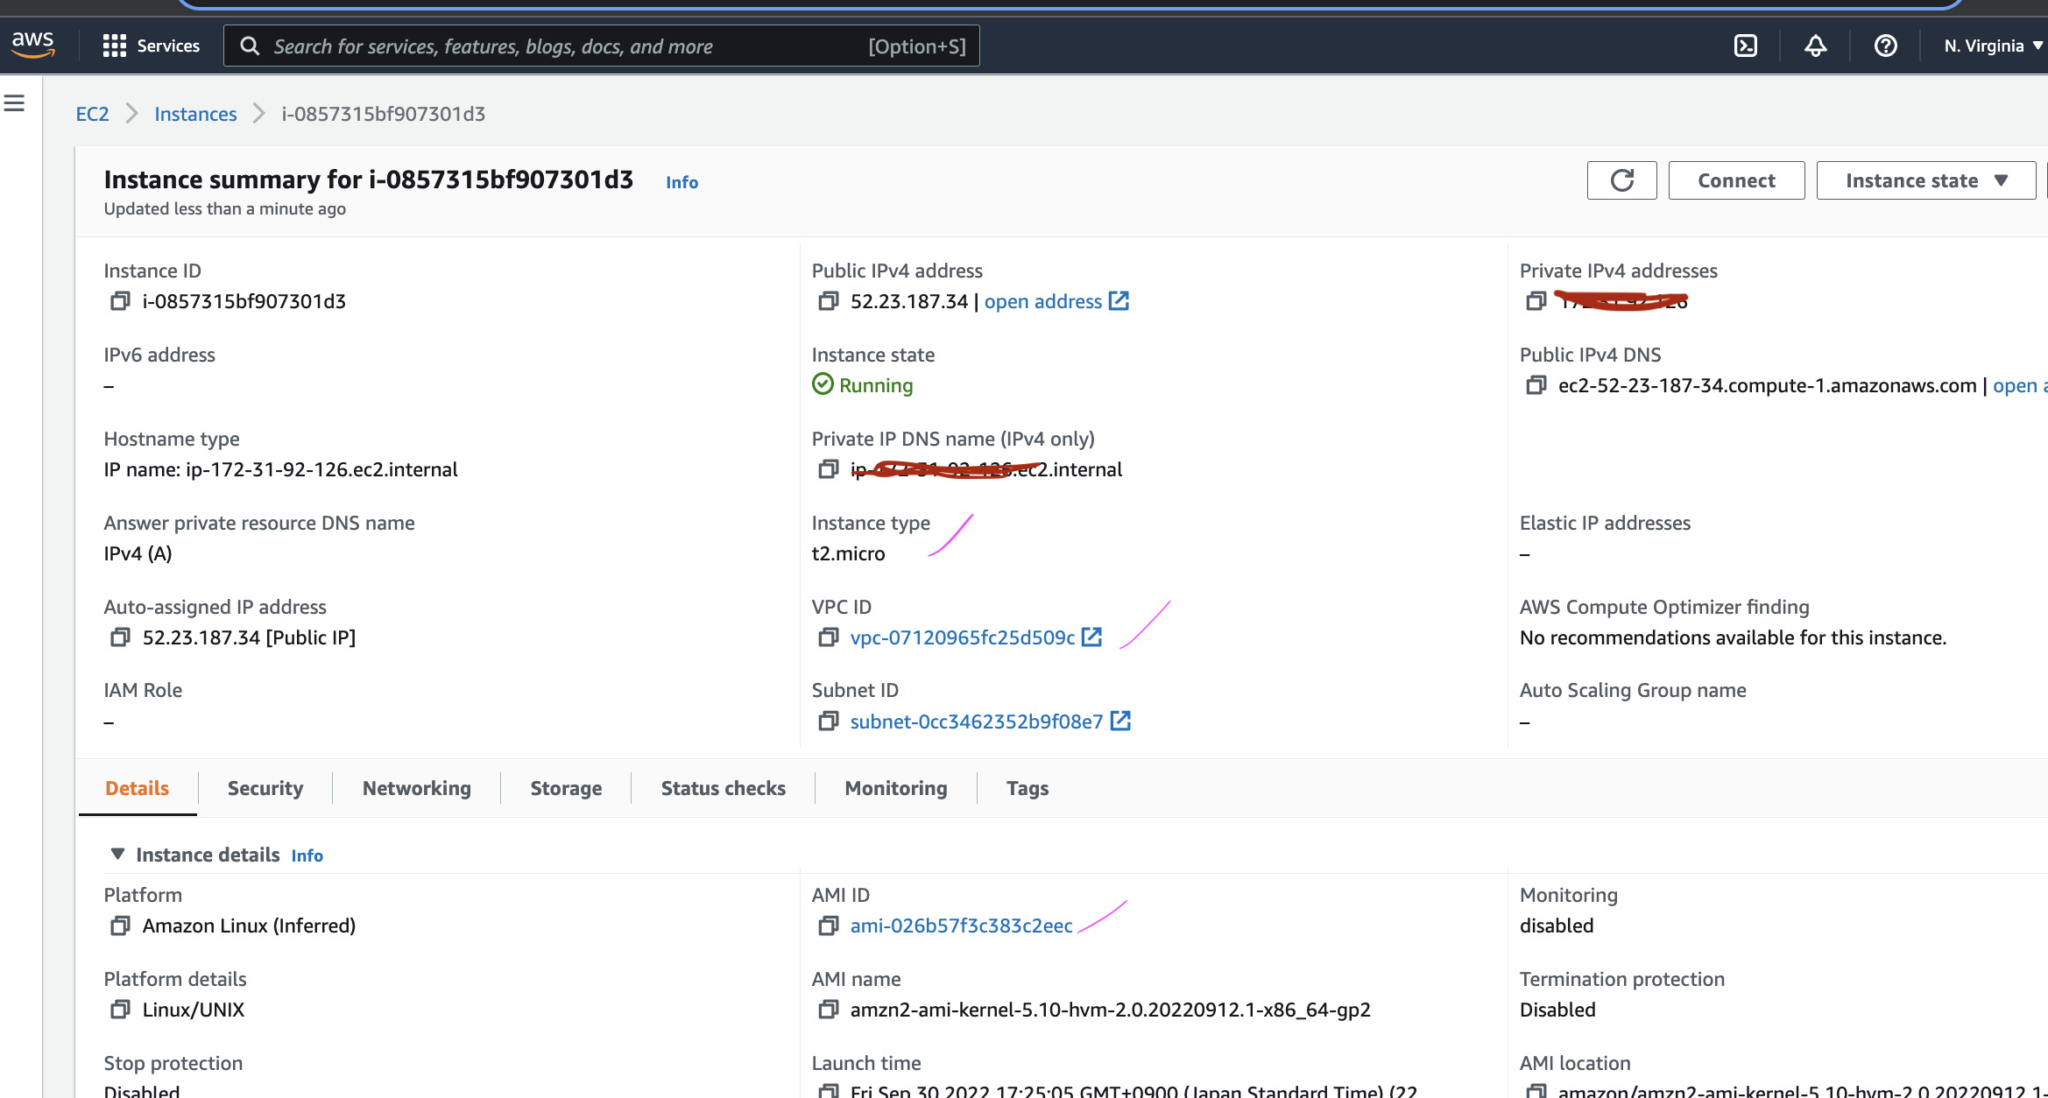The height and width of the screenshot is (1098, 2048).
Task: Click the services search bar
Action: pos(600,45)
